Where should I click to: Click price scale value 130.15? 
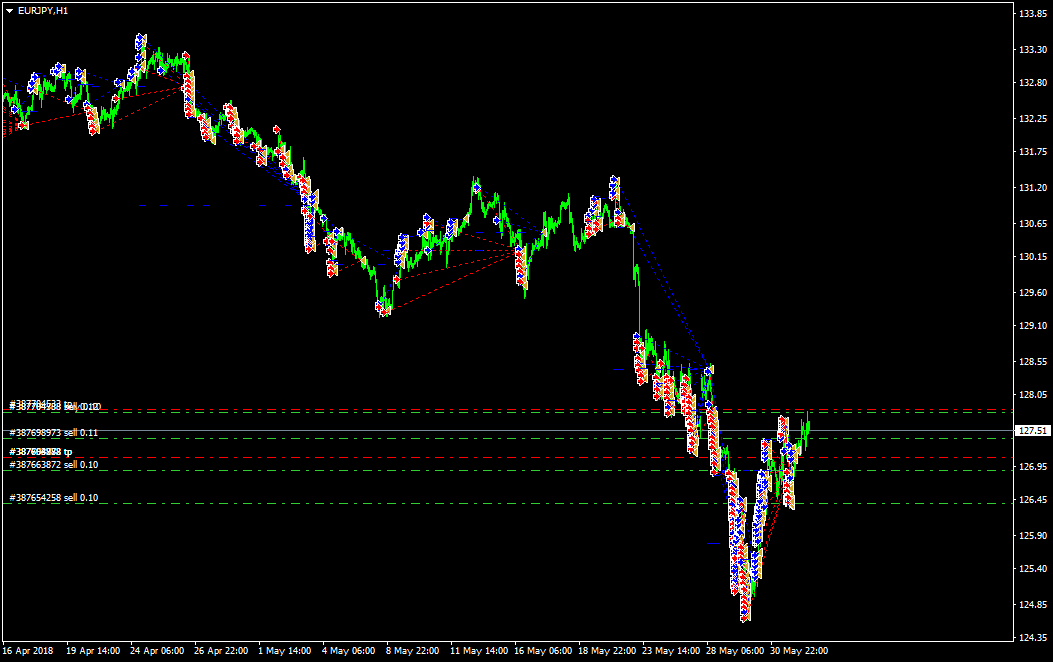(x=1033, y=256)
